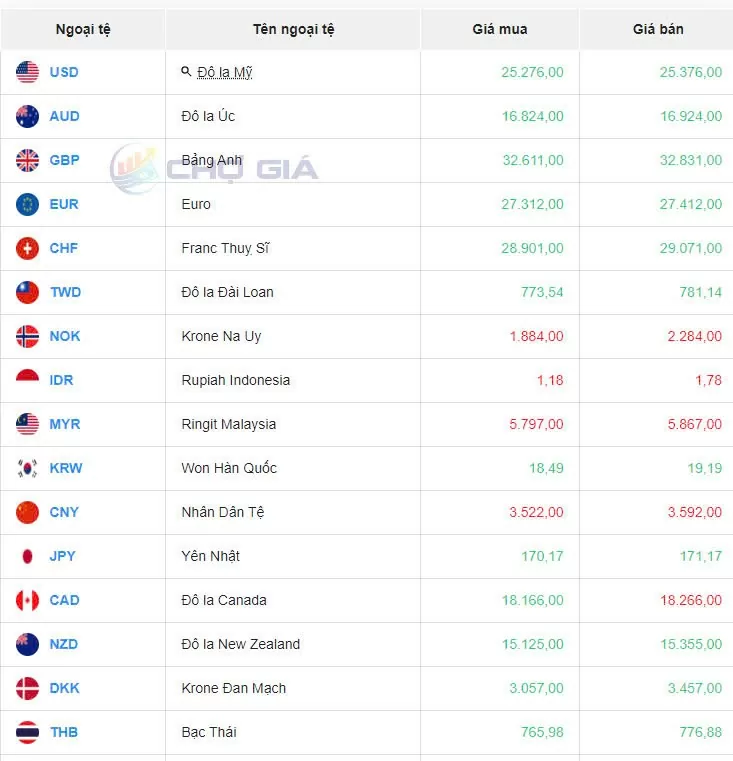
Task: Click the Canadian flag icon
Action: pyautogui.click(x=27, y=600)
